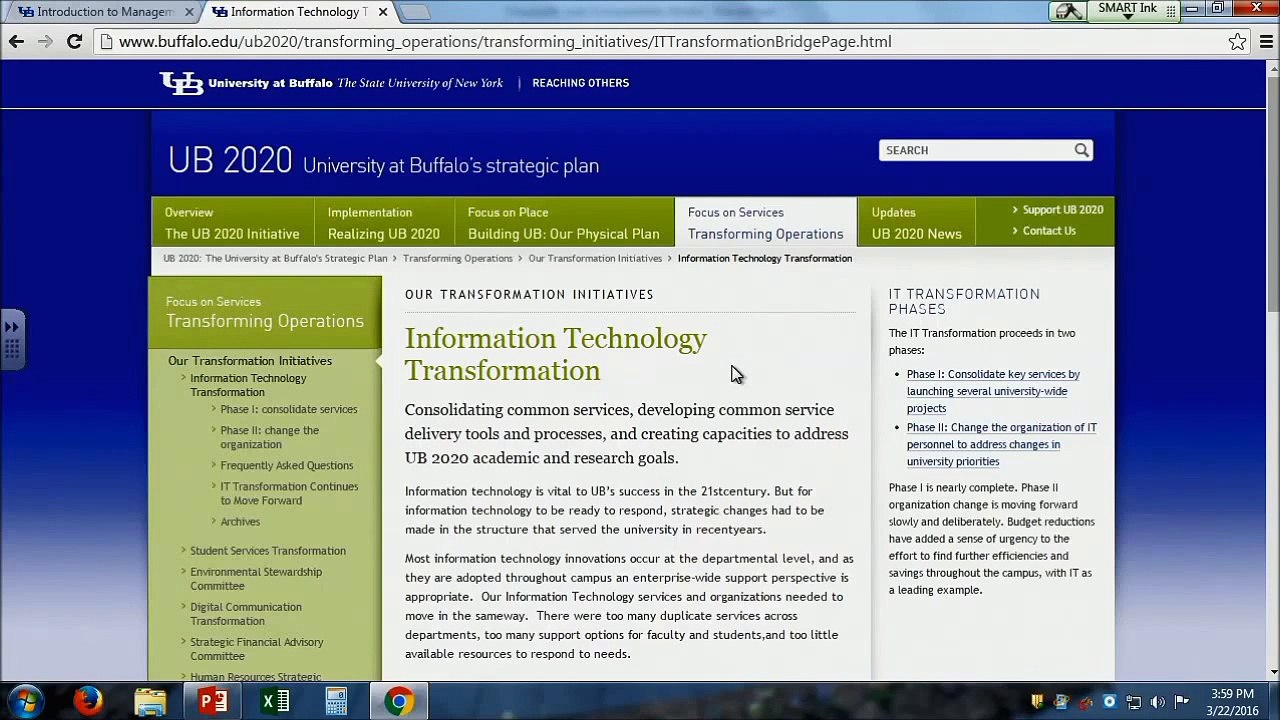Switch to the Introduction to Management tab

pyautogui.click(x=104, y=12)
